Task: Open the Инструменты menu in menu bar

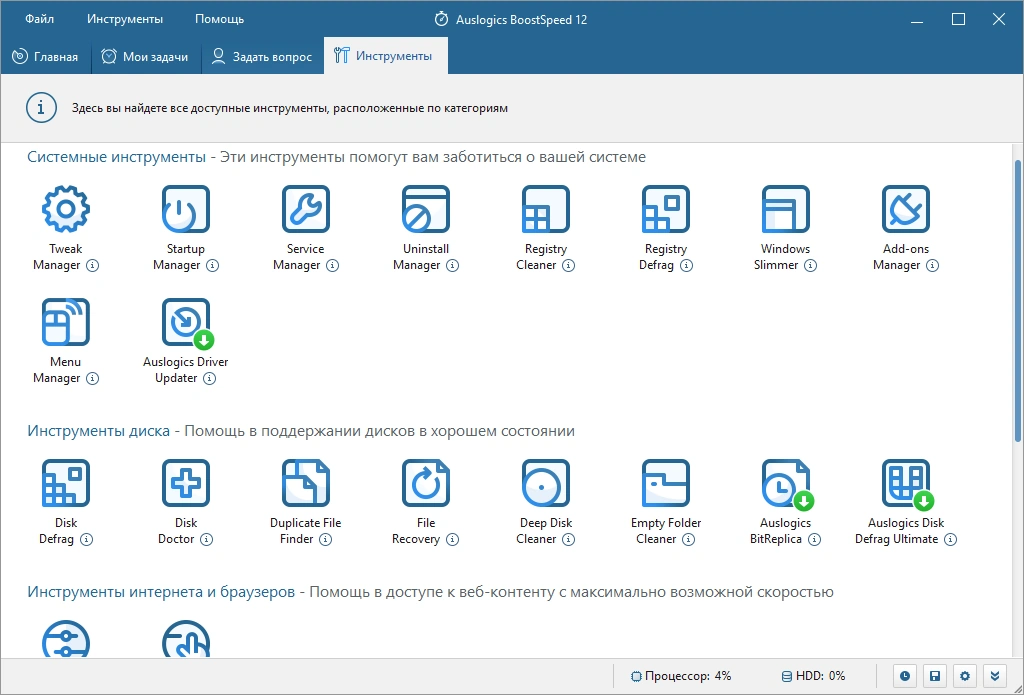Action: pos(125,19)
